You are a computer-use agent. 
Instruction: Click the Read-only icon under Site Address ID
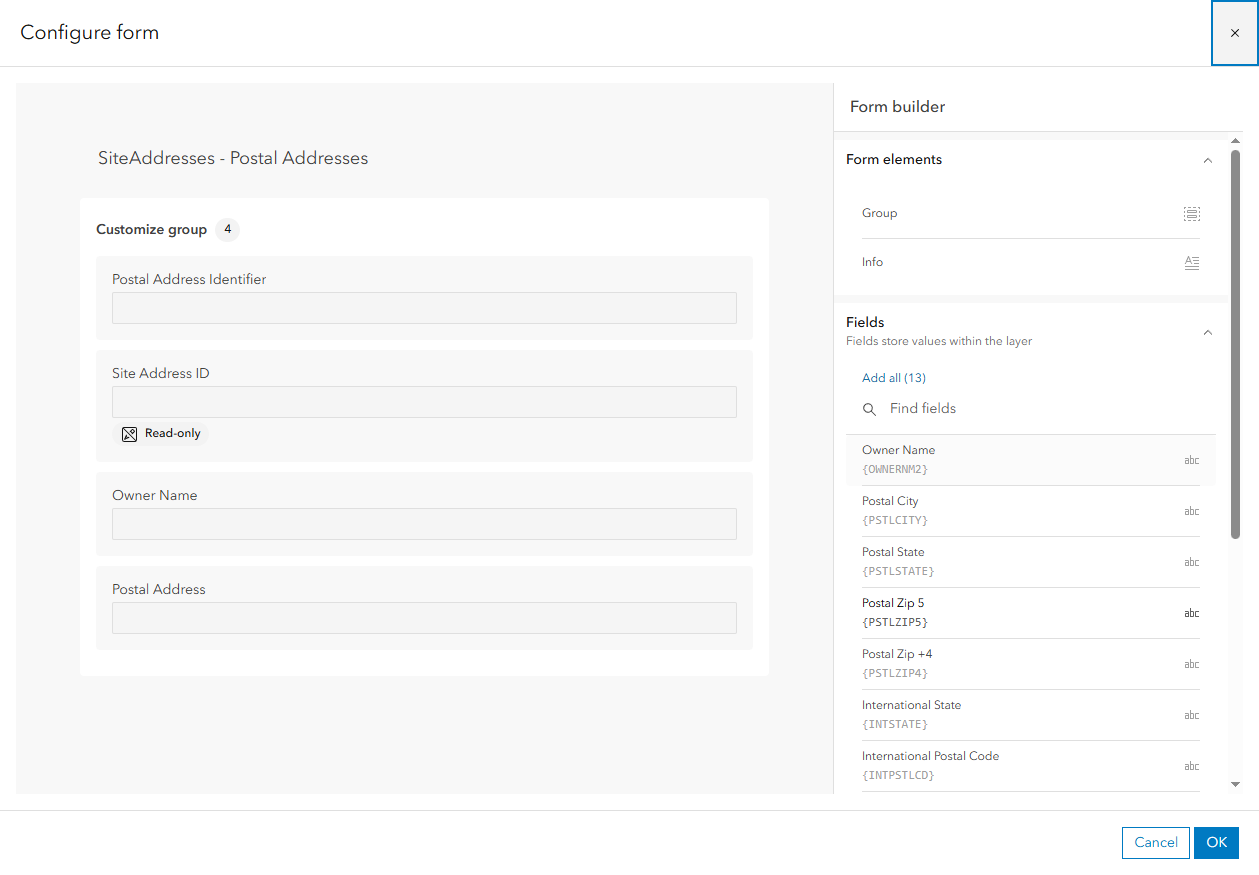coord(129,433)
